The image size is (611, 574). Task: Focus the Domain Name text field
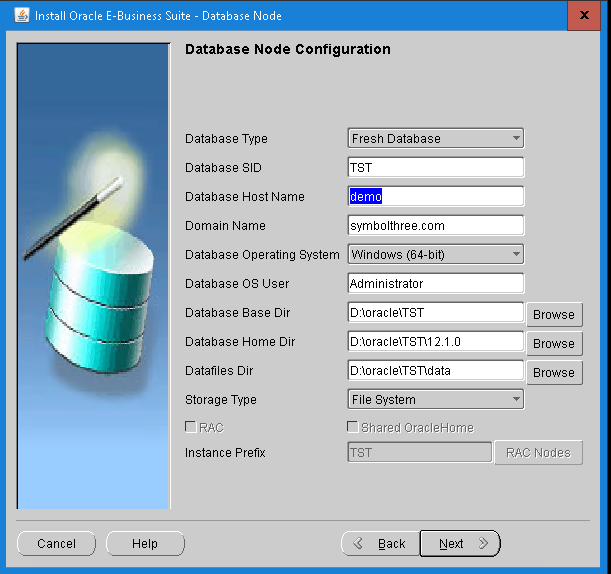coord(435,225)
